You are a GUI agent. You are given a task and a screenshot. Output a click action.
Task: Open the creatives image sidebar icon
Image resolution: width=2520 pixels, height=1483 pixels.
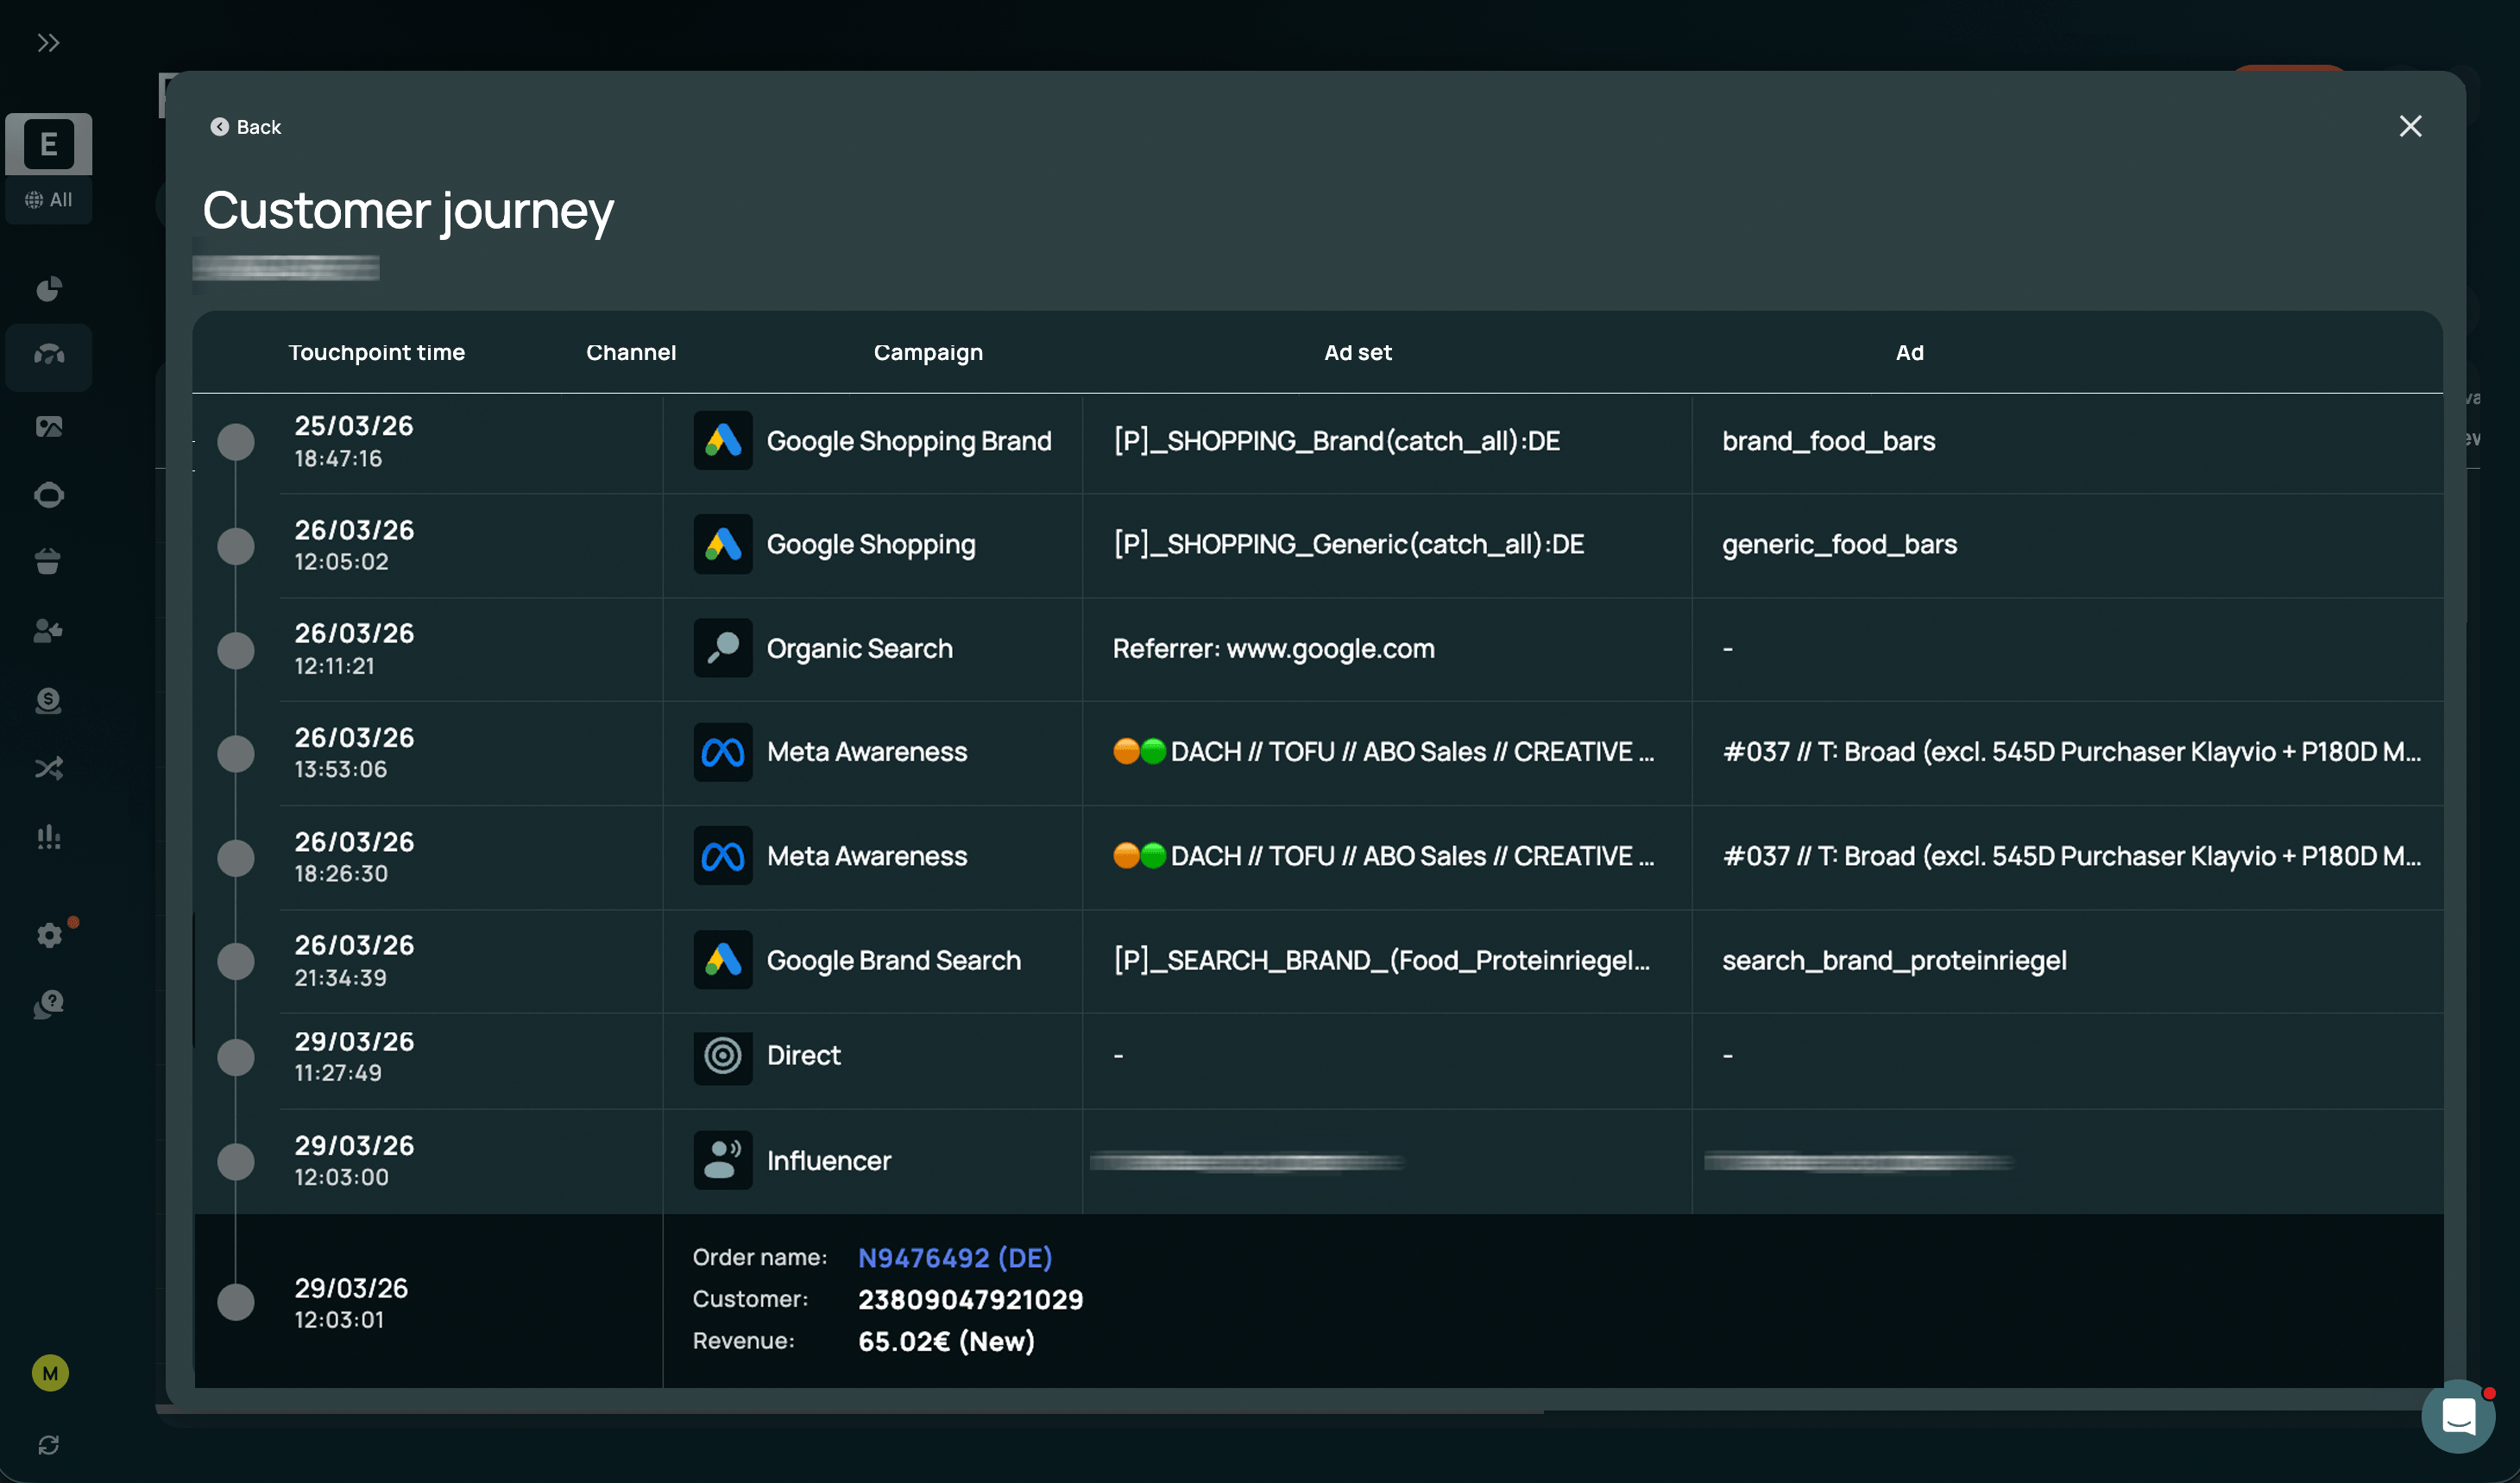(48, 427)
